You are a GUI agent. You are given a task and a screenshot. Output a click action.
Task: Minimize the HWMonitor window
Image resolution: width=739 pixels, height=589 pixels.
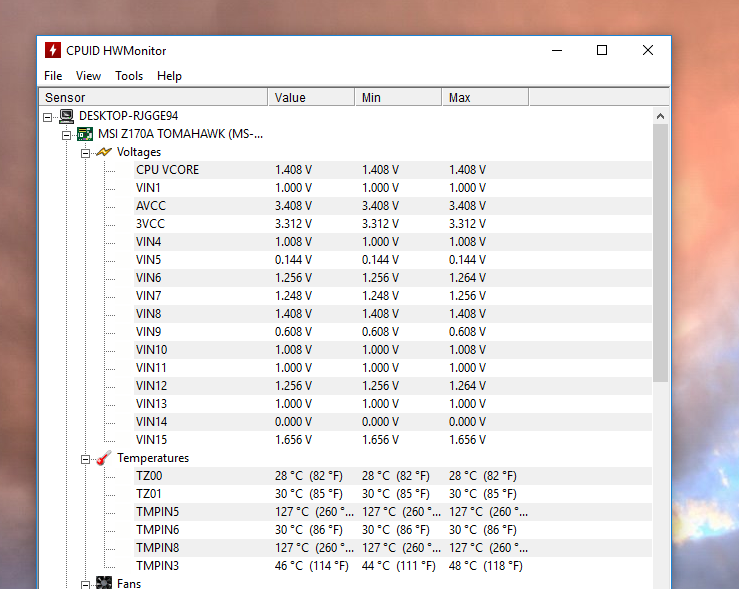coord(557,50)
